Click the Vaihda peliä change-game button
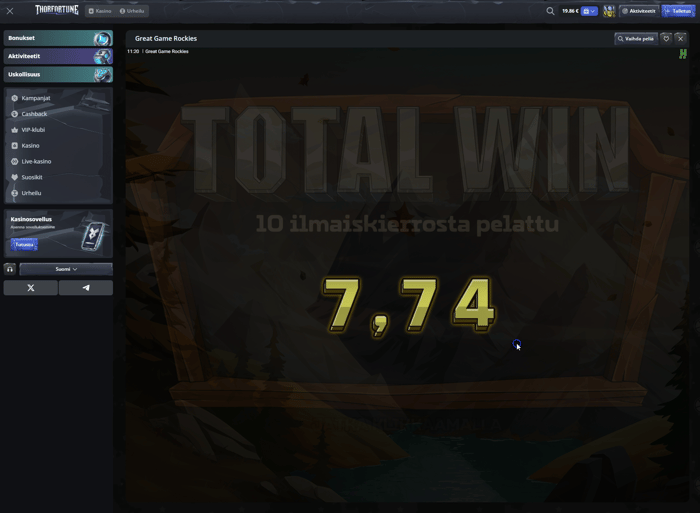Viewport: 700px width, 513px height. pos(636,39)
